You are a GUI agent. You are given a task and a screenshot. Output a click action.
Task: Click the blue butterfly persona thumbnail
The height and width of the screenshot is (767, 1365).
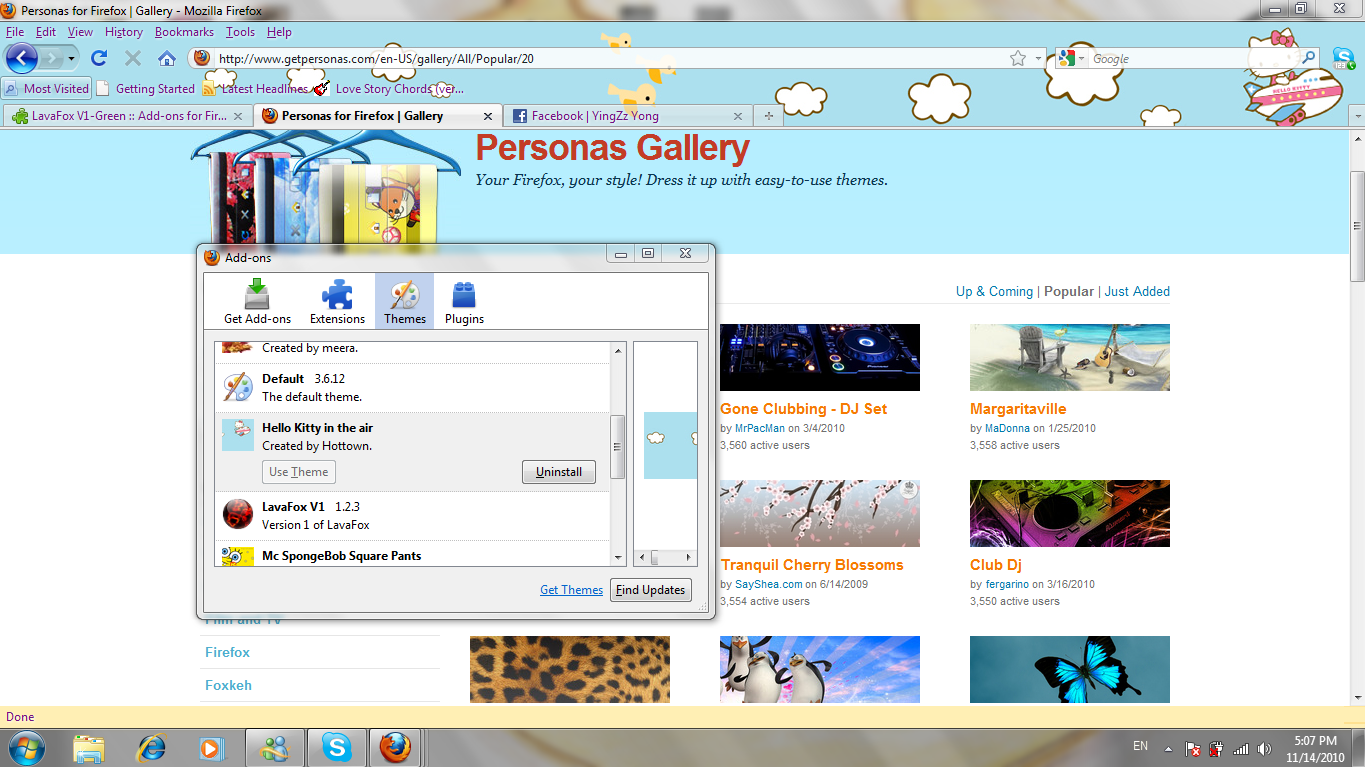pyautogui.click(x=1070, y=669)
